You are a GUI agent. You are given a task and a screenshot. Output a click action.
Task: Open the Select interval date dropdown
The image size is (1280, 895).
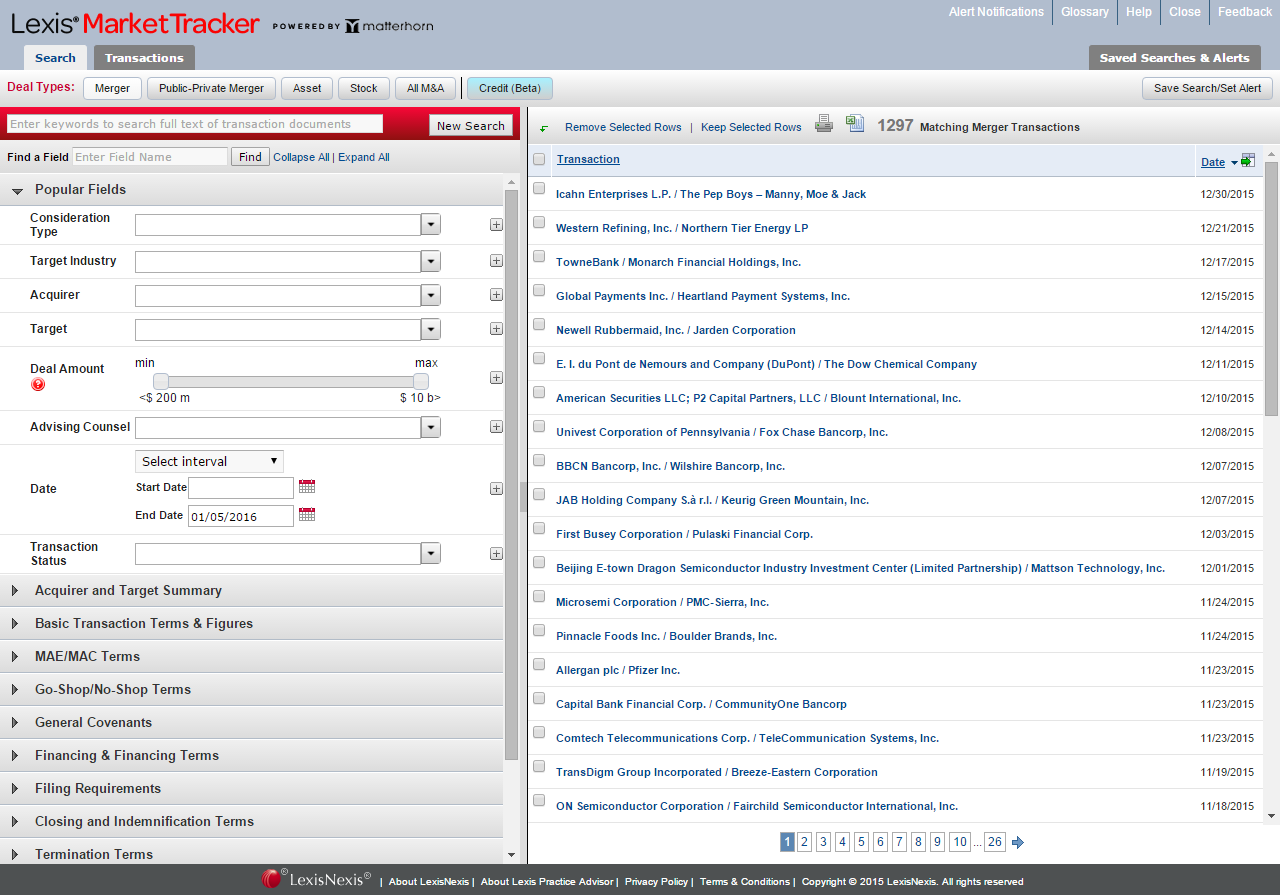point(209,461)
